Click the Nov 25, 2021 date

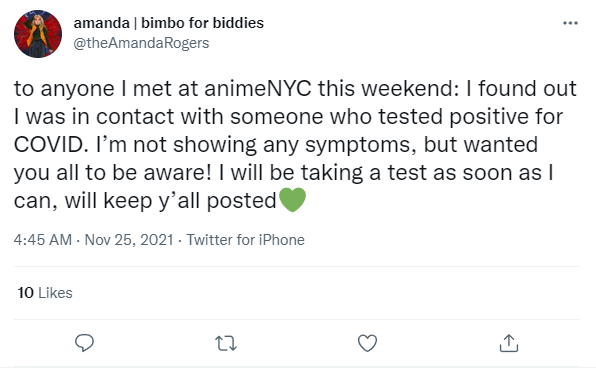[129, 240]
